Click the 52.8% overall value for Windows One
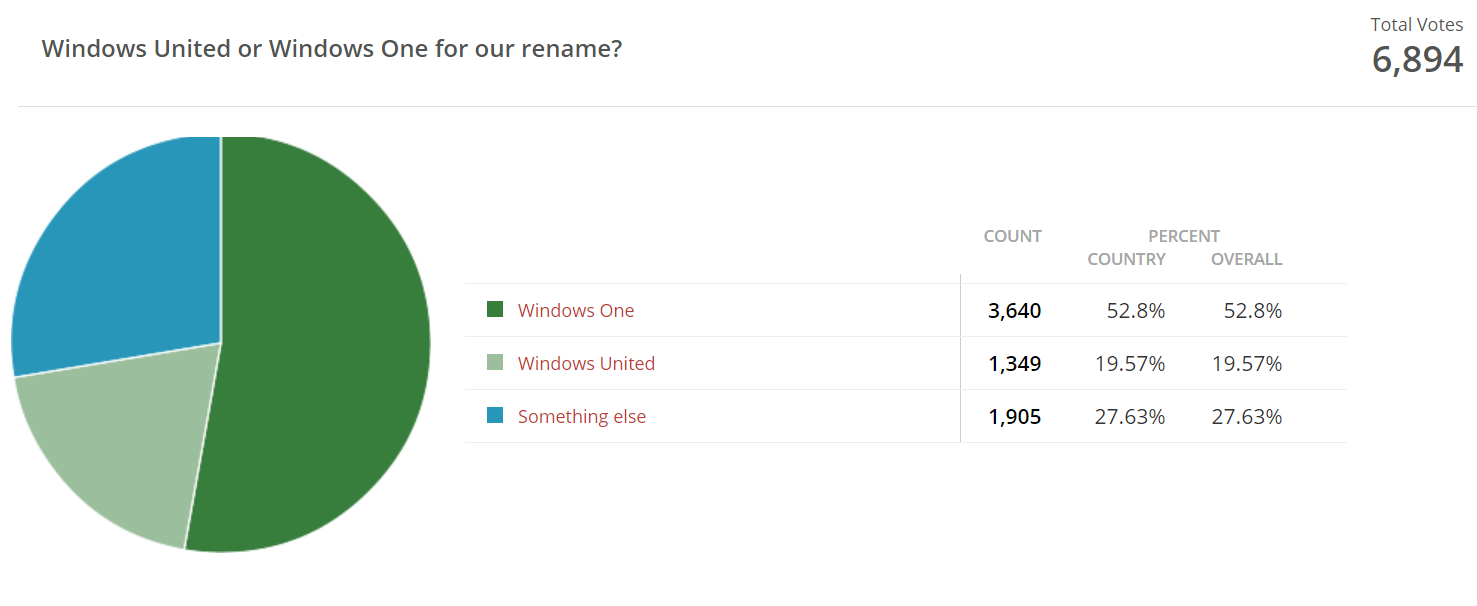This screenshot has width=1477, height=606. click(1253, 311)
